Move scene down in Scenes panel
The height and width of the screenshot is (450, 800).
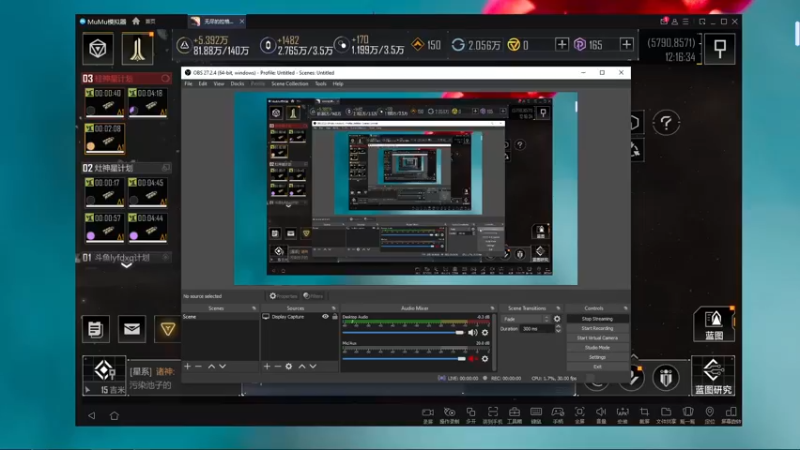tap(222, 366)
